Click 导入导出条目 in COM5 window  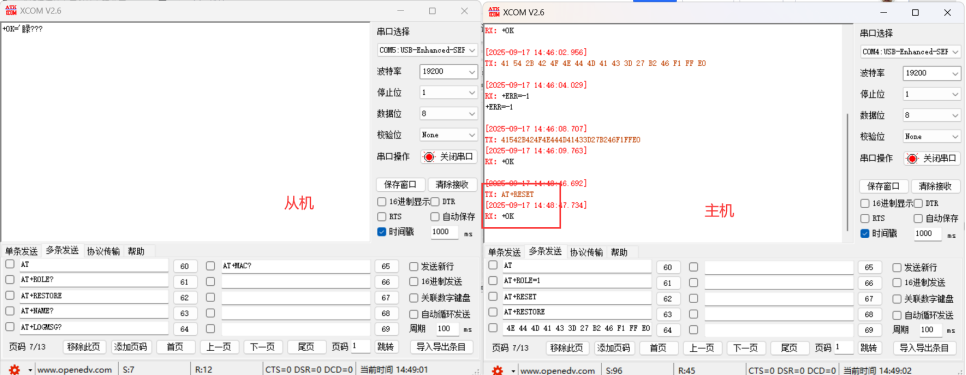[x=442, y=347]
